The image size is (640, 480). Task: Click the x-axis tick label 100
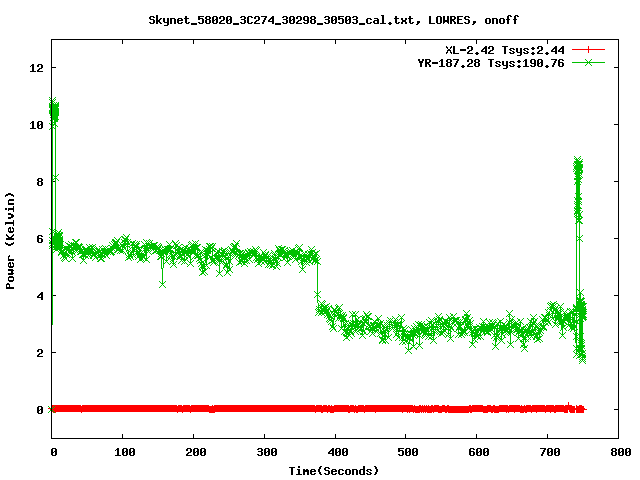pyautogui.click(x=124, y=452)
